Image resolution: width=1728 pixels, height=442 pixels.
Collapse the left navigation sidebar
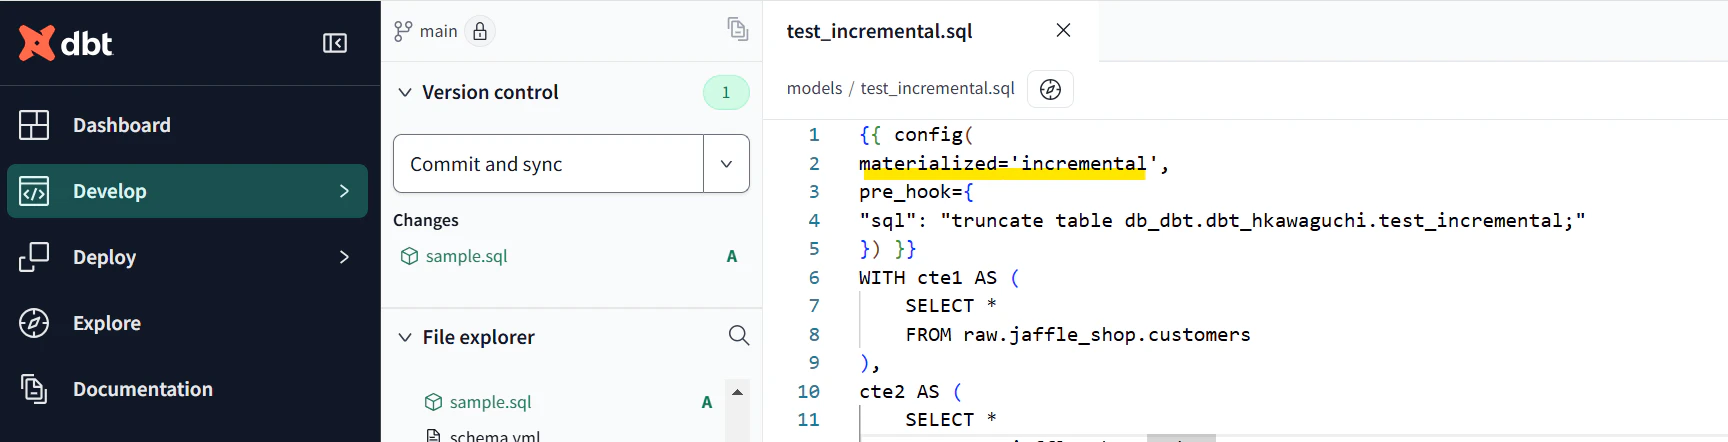tap(335, 43)
